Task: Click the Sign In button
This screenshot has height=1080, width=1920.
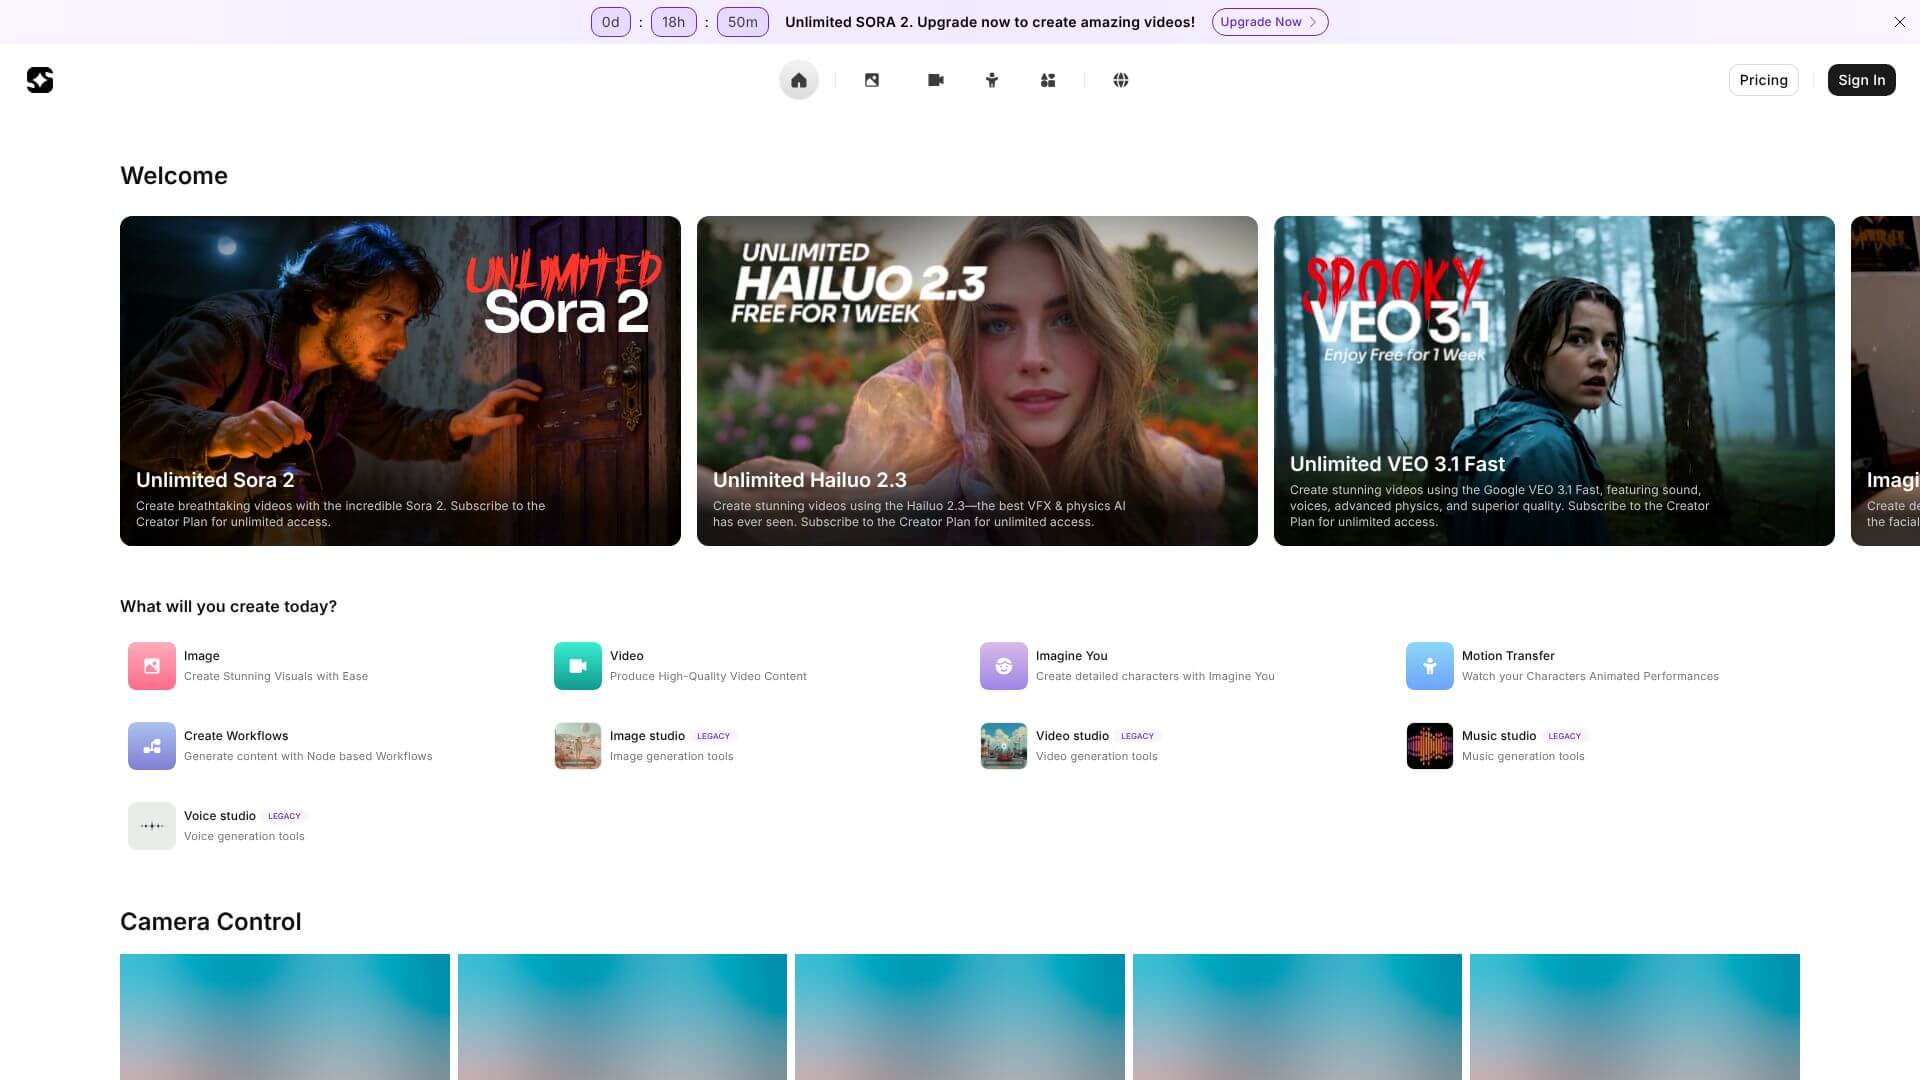Action: [x=1860, y=80]
